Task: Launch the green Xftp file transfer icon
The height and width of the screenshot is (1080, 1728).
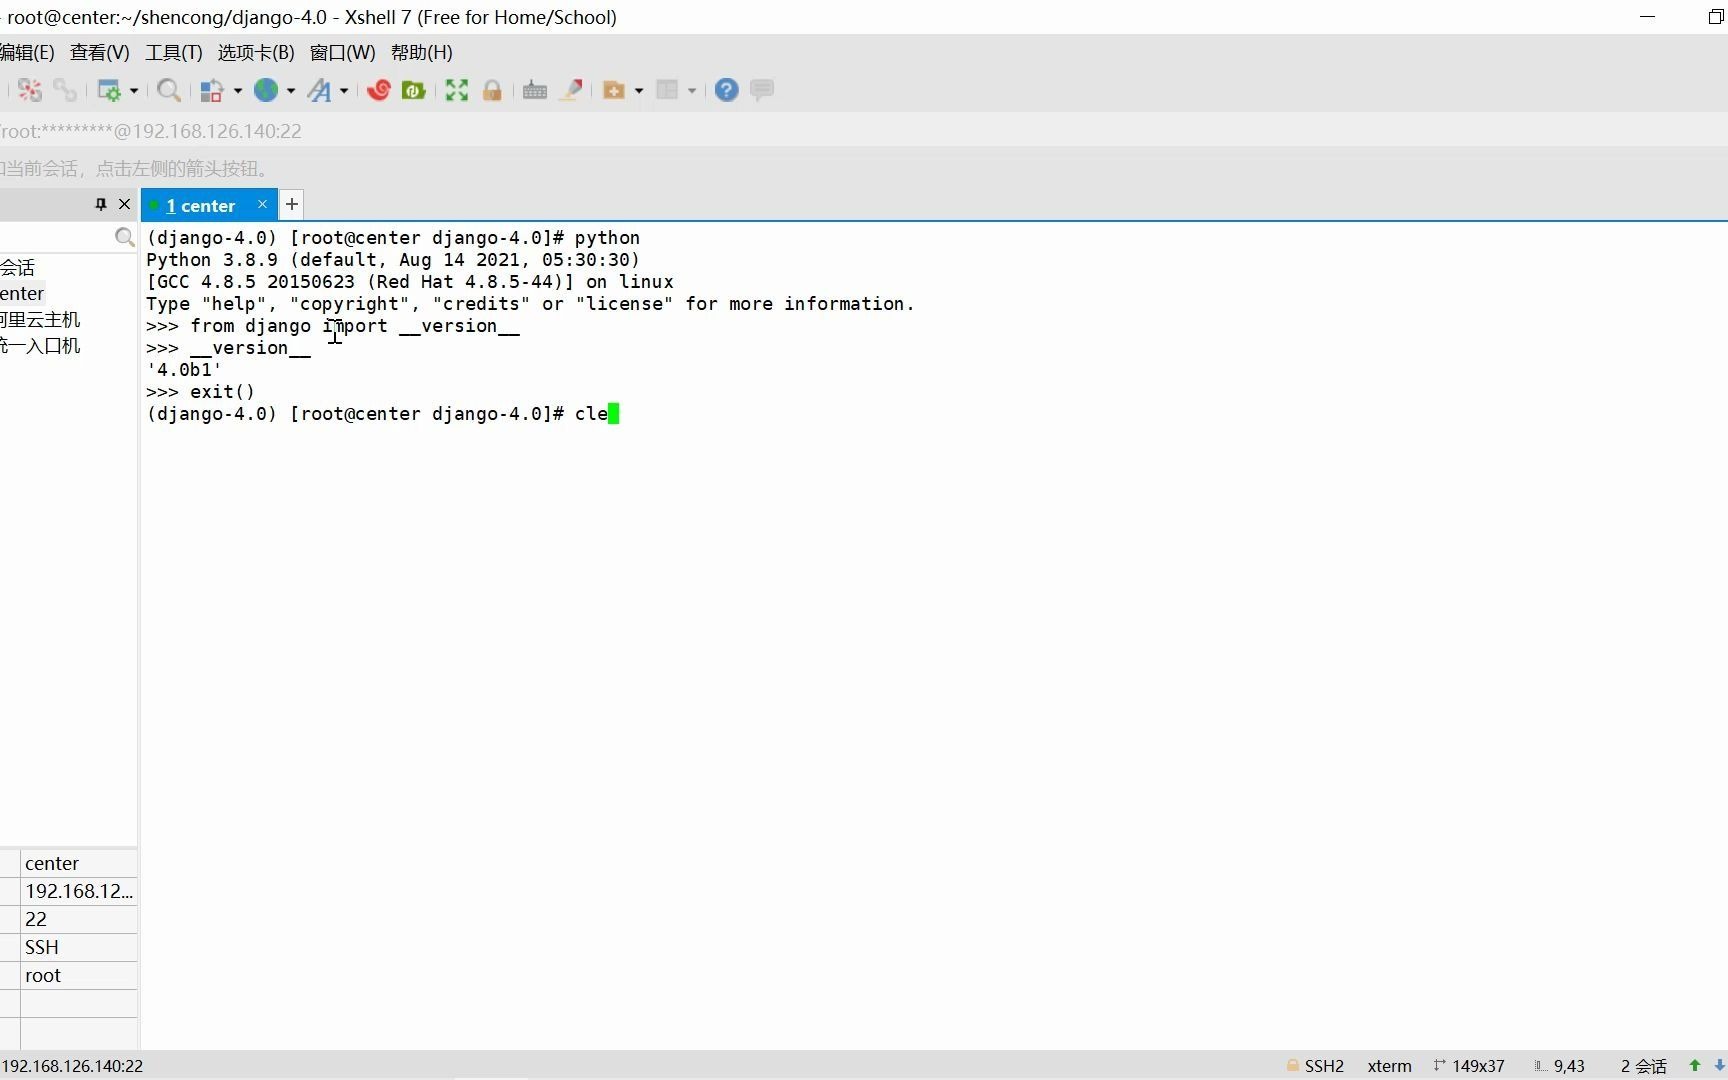Action: [x=413, y=91]
